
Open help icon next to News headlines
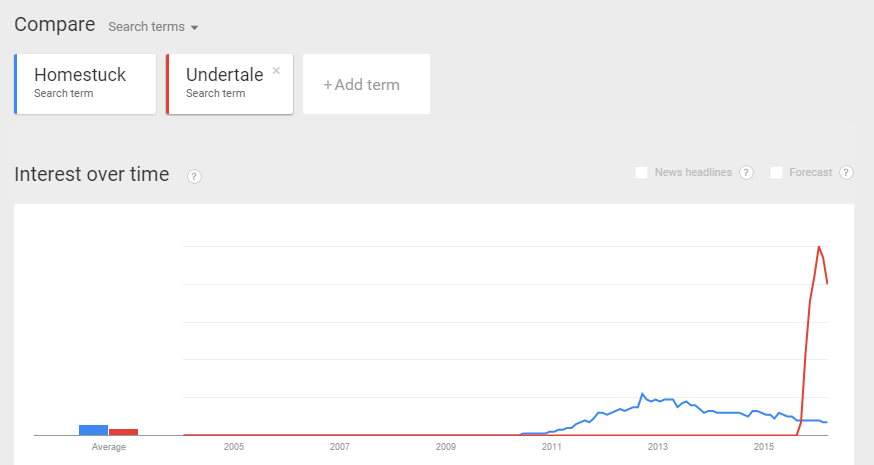pos(746,173)
